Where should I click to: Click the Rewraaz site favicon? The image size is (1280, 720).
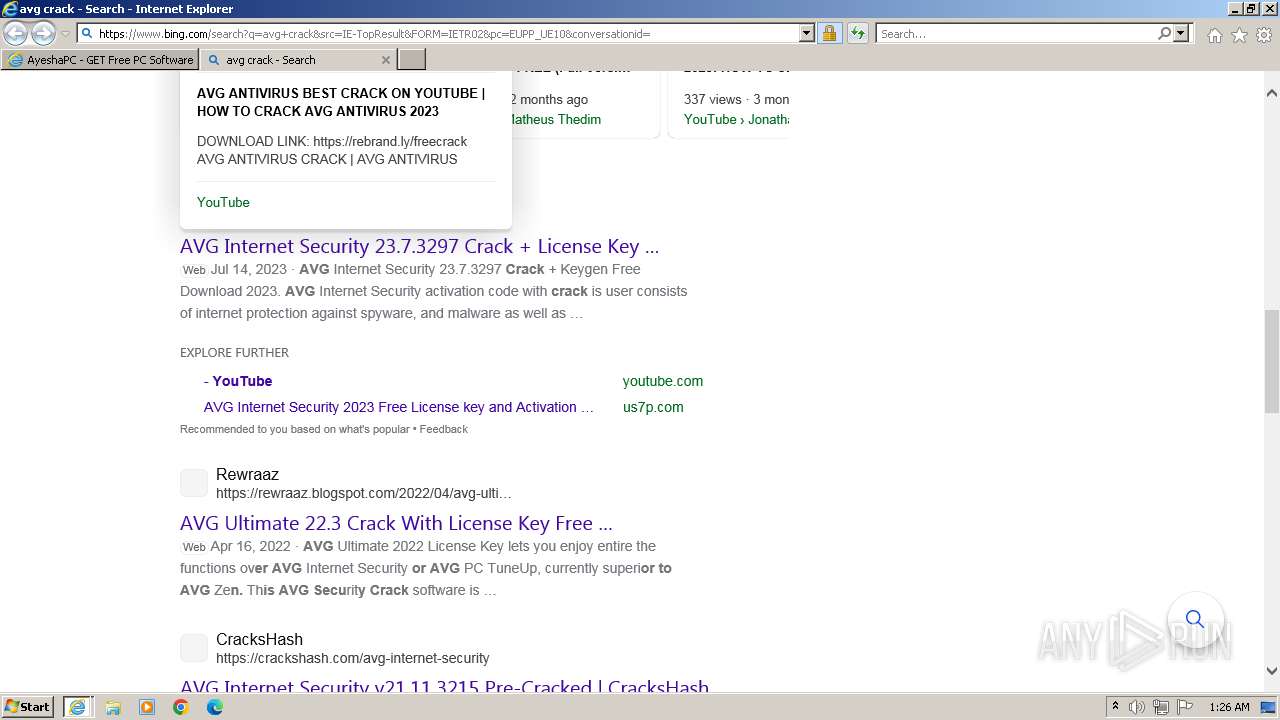tap(194, 483)
